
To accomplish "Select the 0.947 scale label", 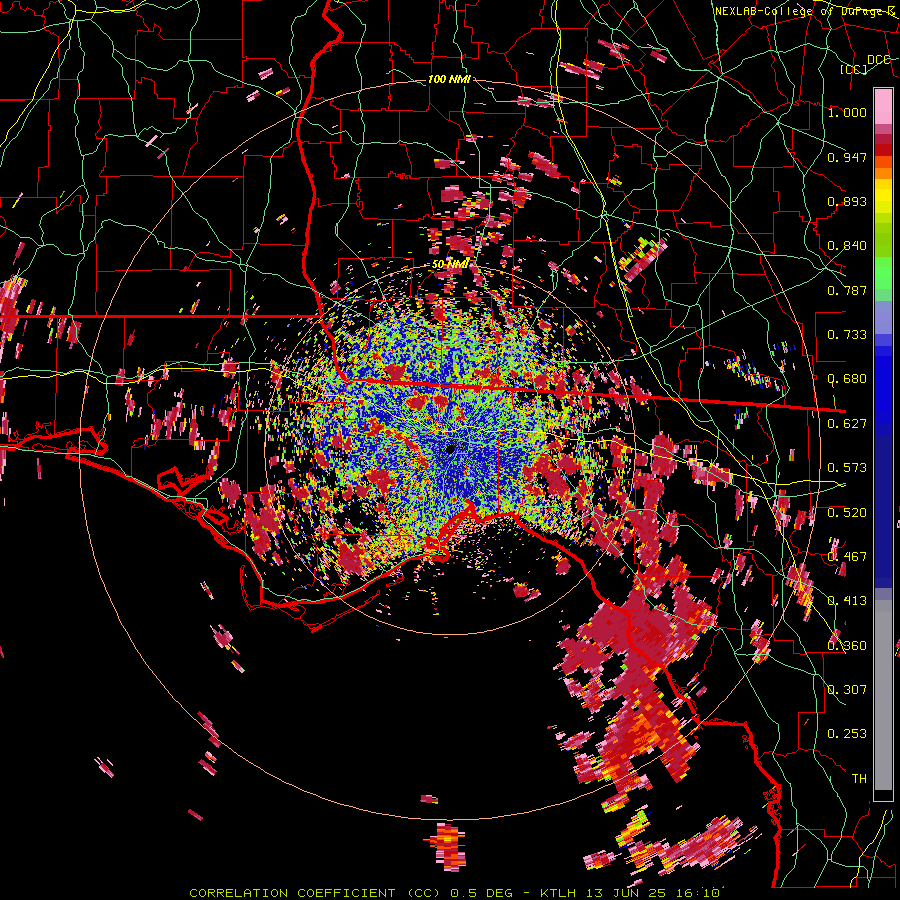I will (847, 157).
